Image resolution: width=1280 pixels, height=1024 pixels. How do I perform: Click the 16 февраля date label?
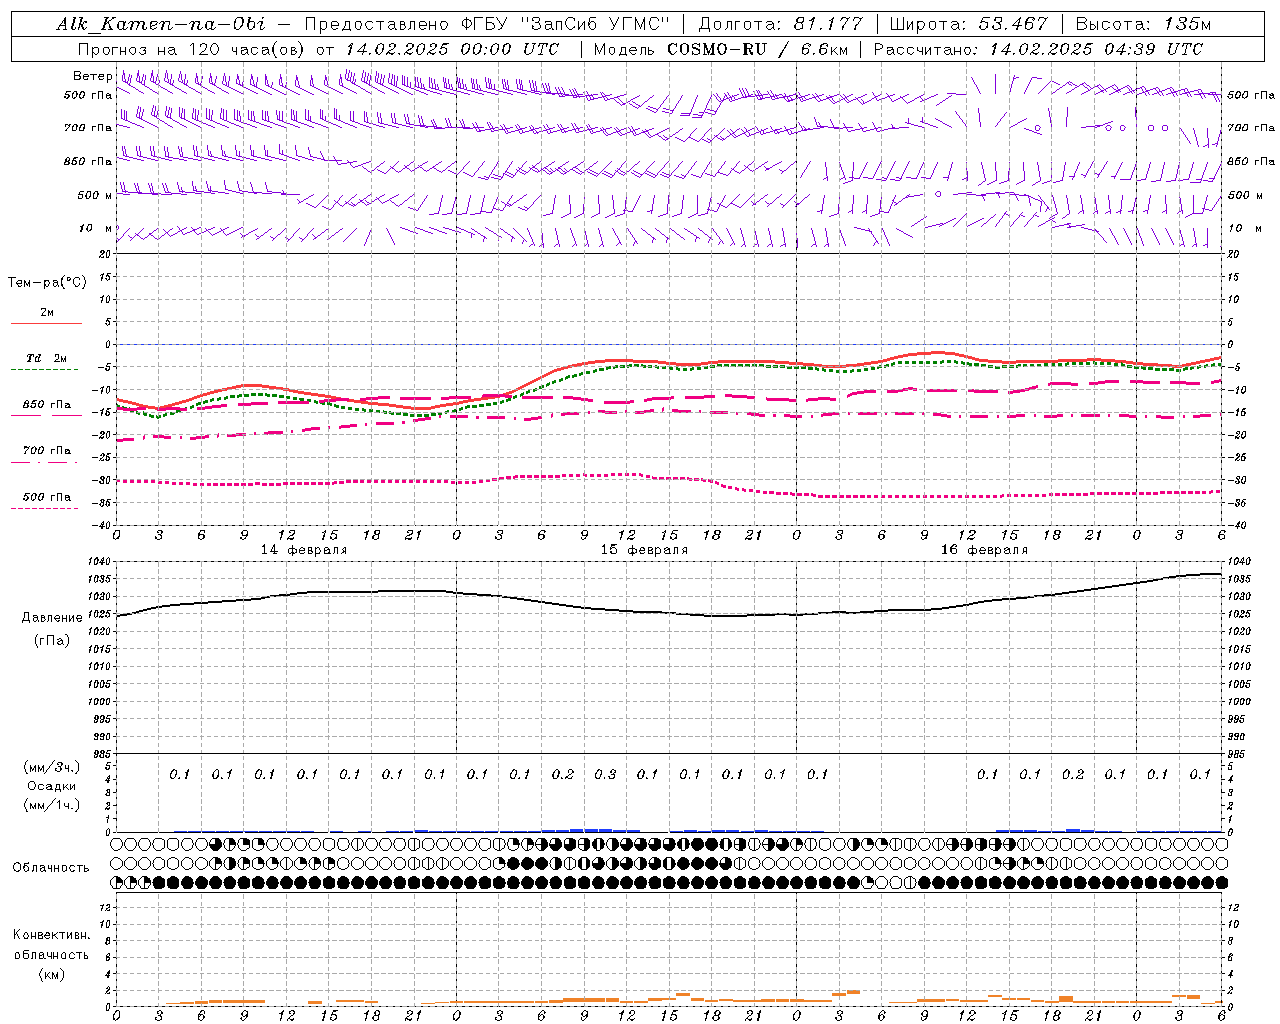pyautogui.click(x=984, y=550)
